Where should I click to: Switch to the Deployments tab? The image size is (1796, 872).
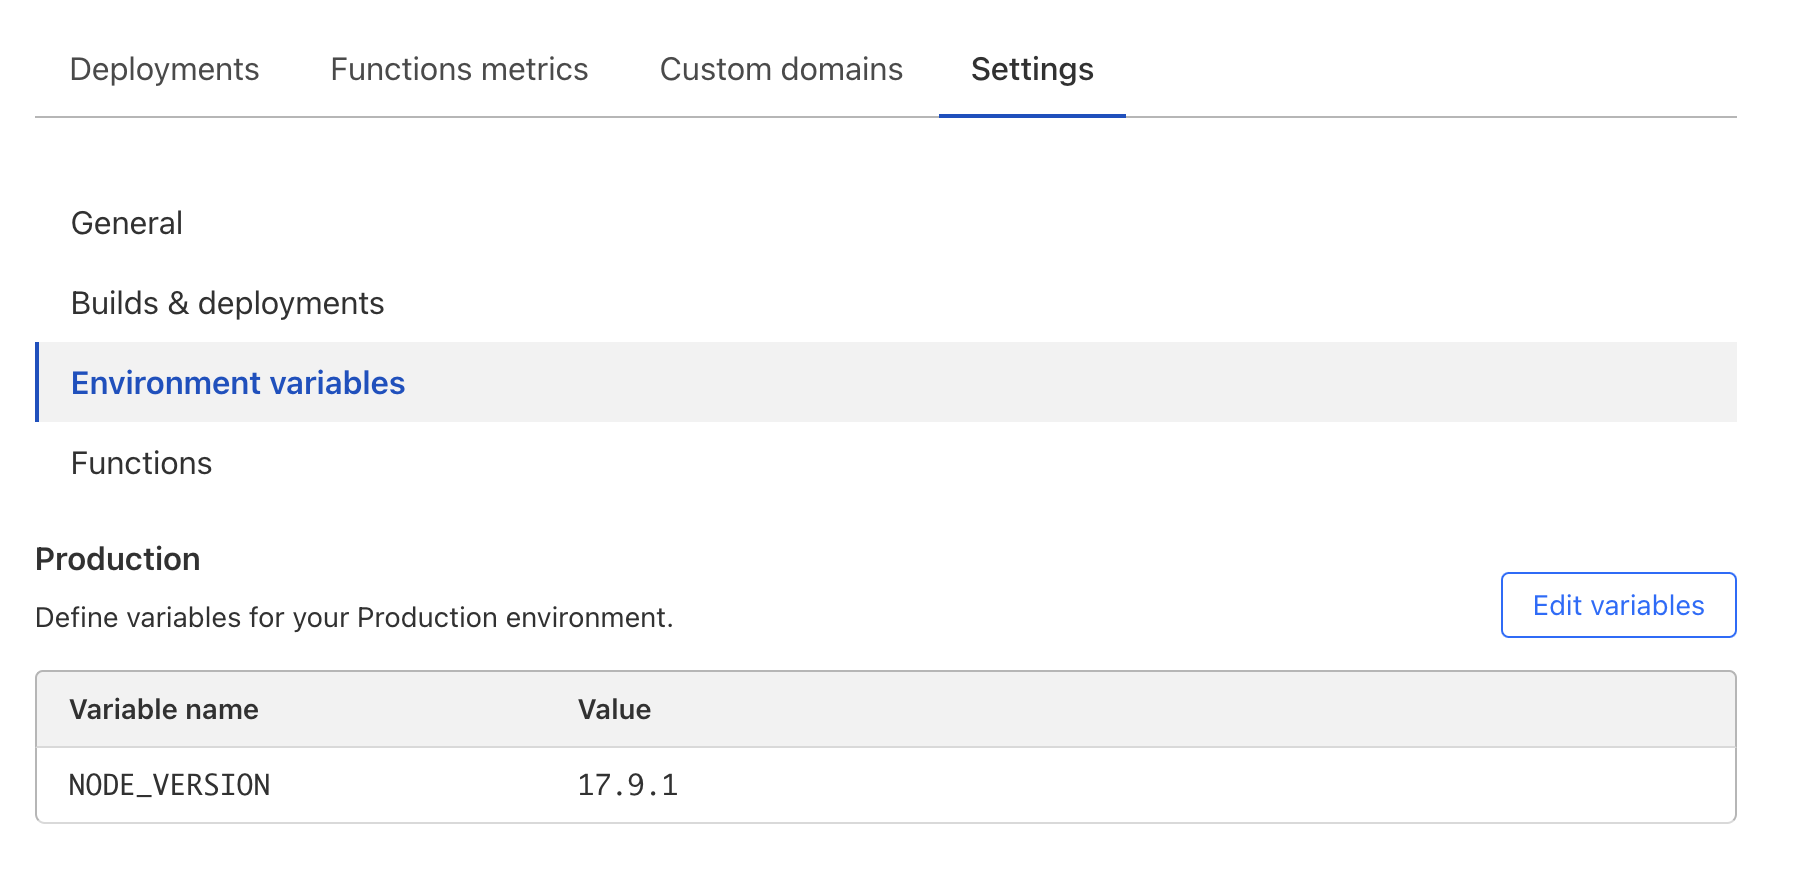tap(164, 69)
